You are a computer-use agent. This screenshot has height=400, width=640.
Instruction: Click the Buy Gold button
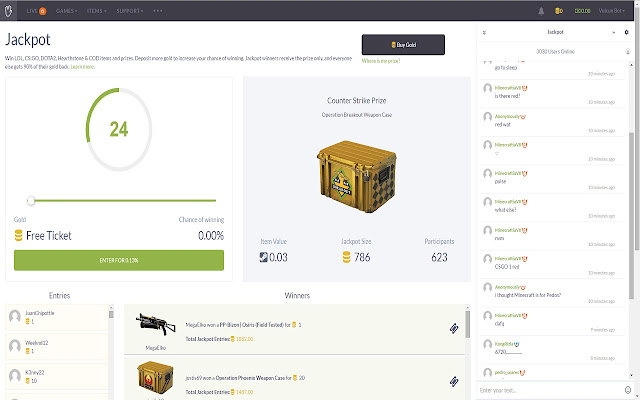[403, 44]
